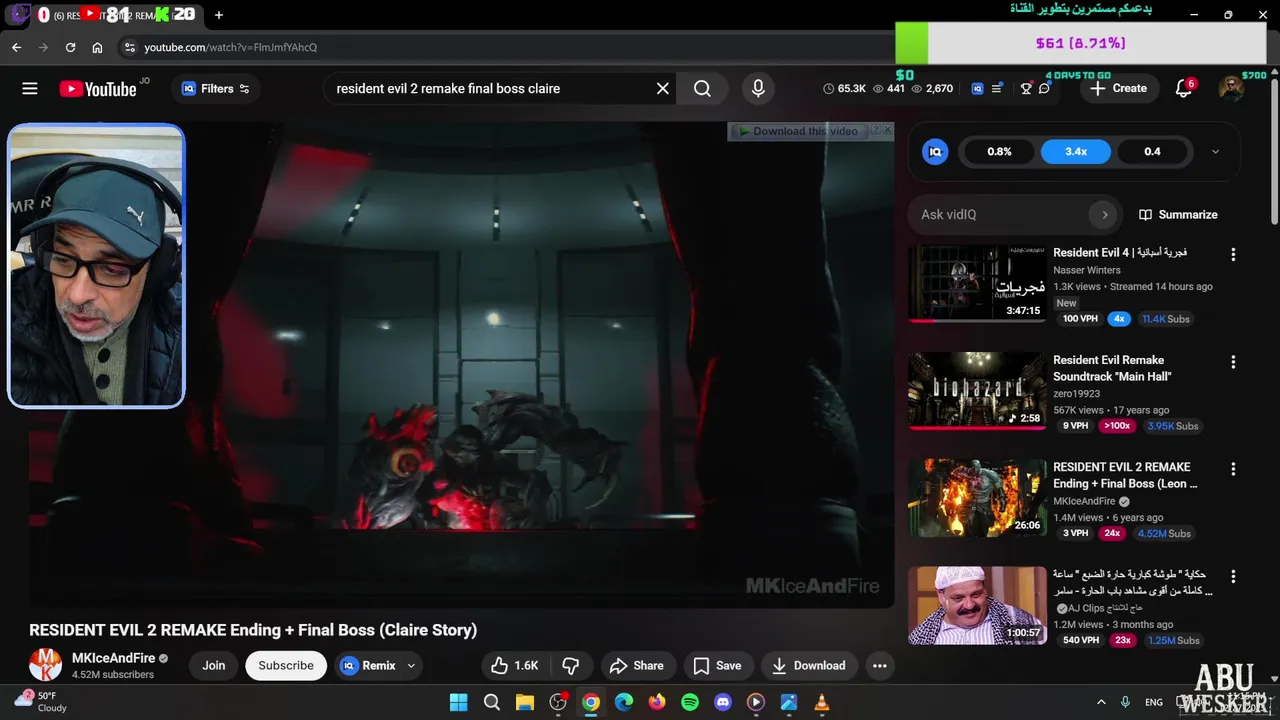Start voice search with the microphone
This screenshot has width=1280, height=720.
coord(758,89)
